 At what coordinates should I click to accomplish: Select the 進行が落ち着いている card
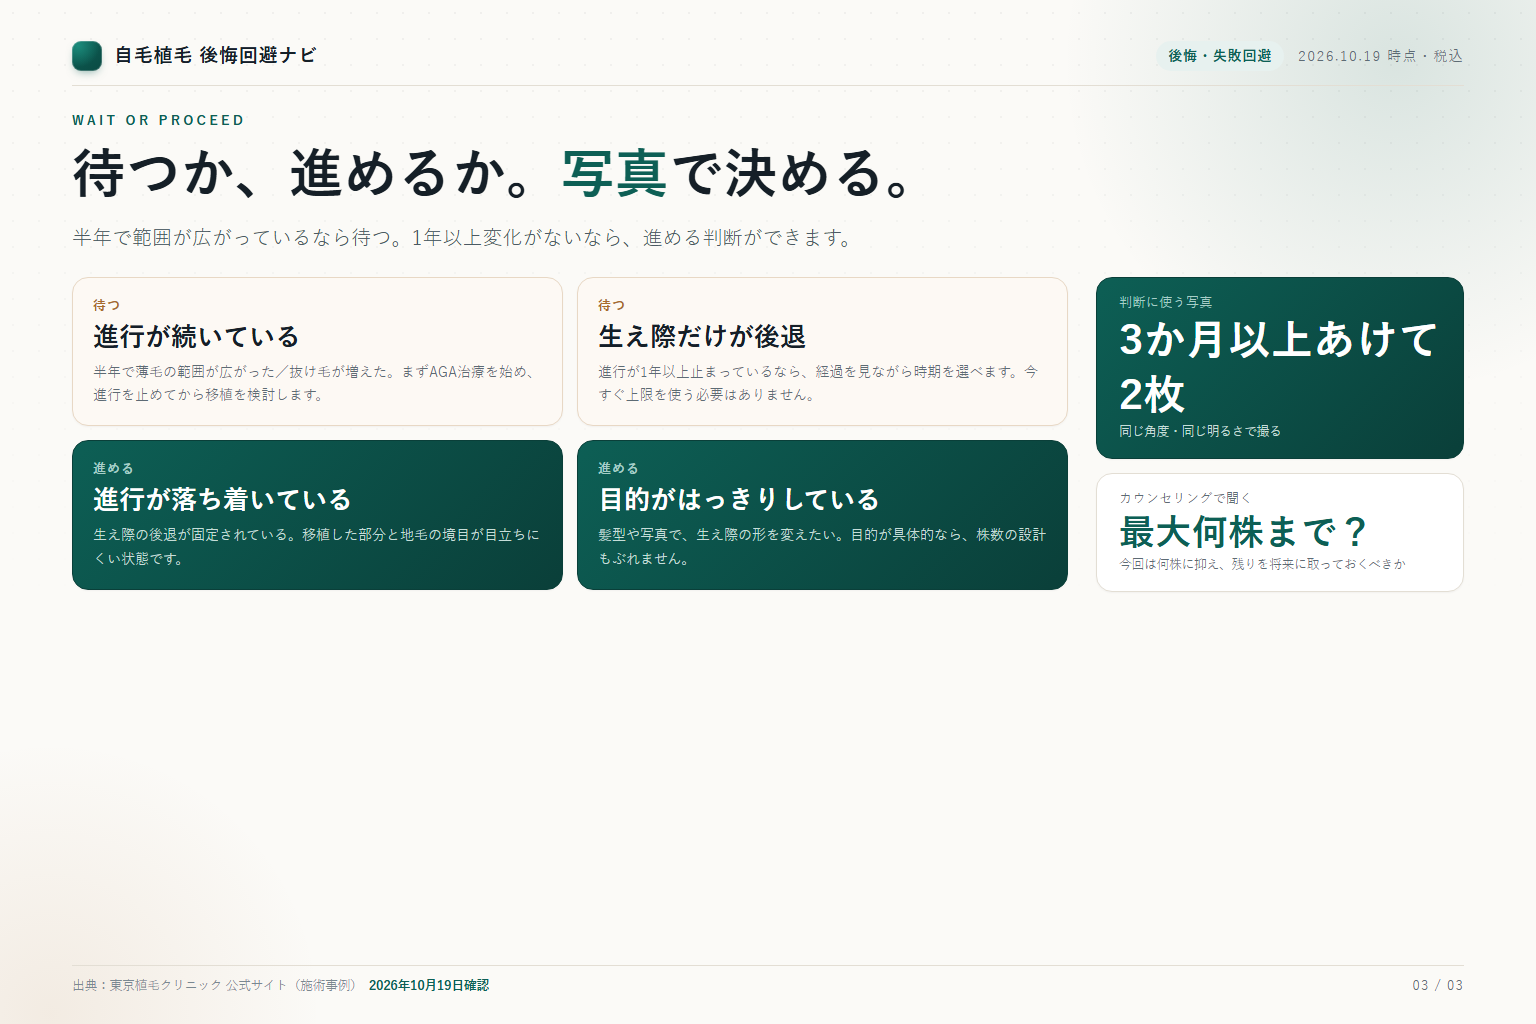[317, 515]
